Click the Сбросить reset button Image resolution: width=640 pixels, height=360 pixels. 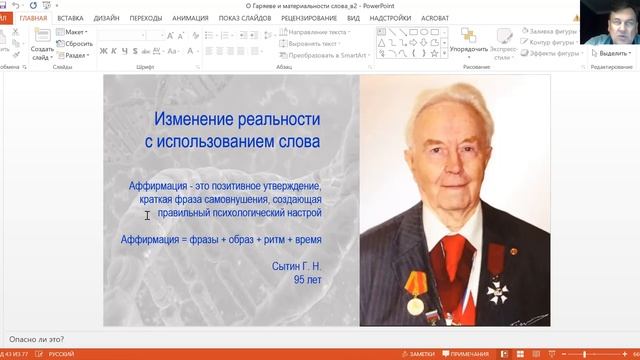pos(74,43)
